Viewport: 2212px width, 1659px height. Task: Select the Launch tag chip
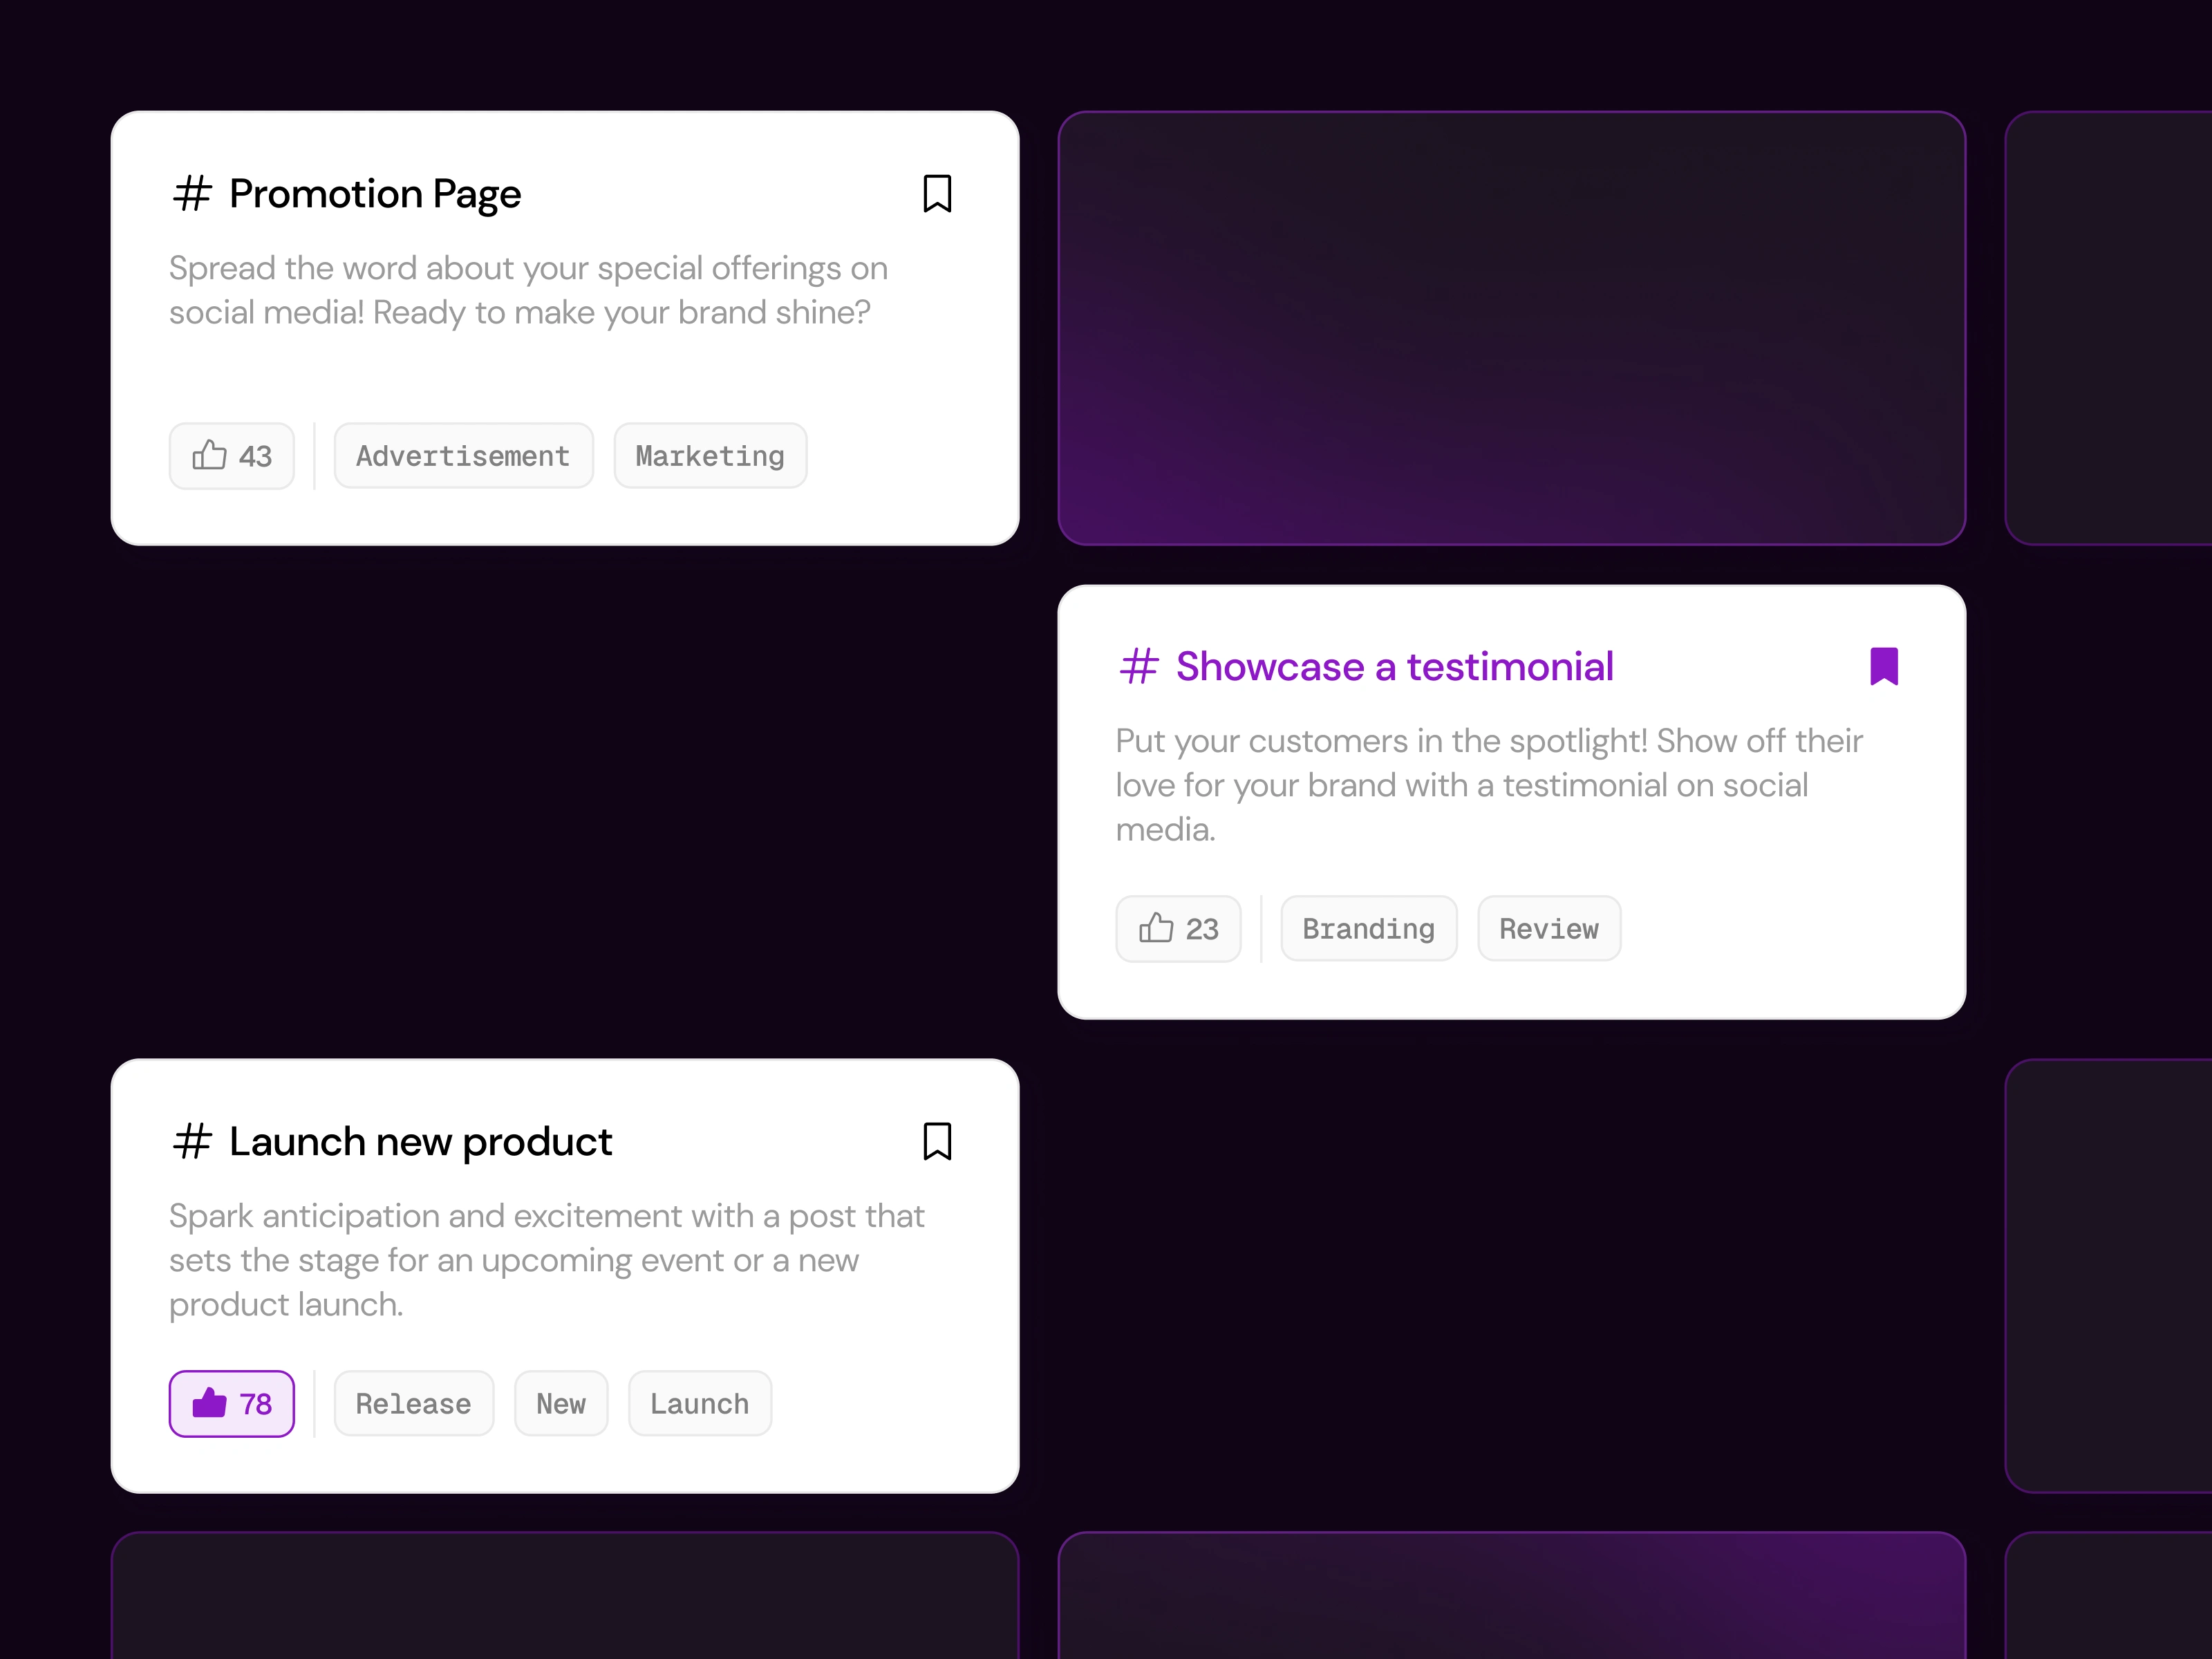tap(699, 1404)
